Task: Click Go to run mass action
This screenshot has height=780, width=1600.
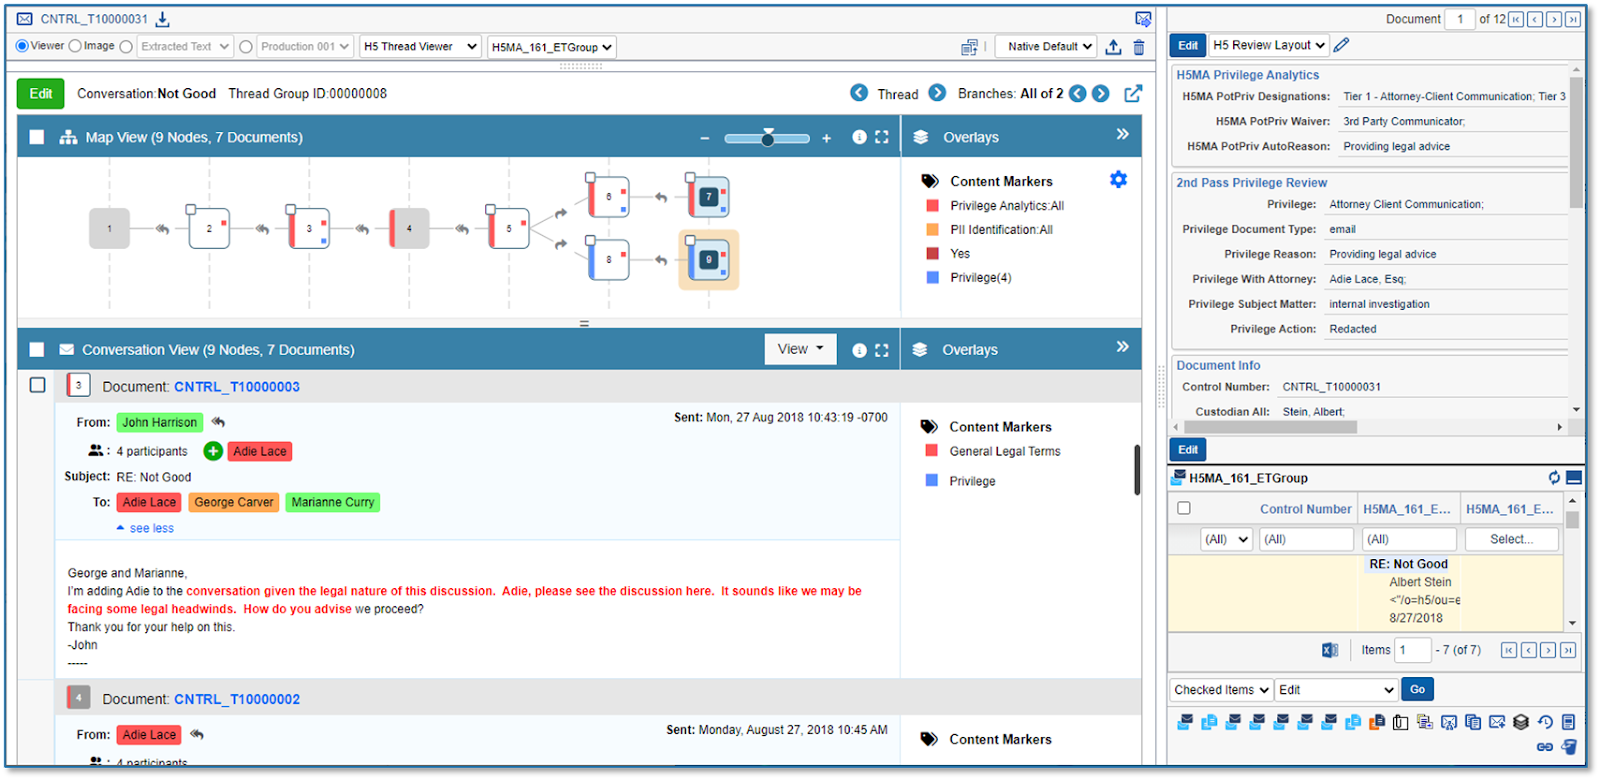Action: [x=1417, y=689]
